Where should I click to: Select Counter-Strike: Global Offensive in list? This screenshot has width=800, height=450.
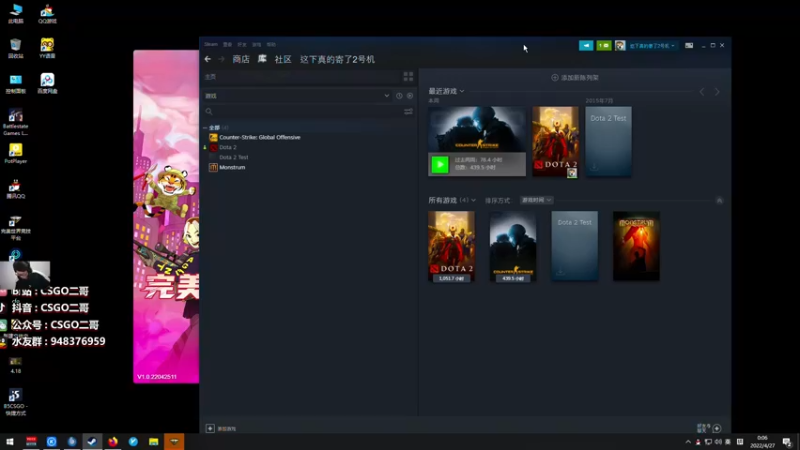260,137
